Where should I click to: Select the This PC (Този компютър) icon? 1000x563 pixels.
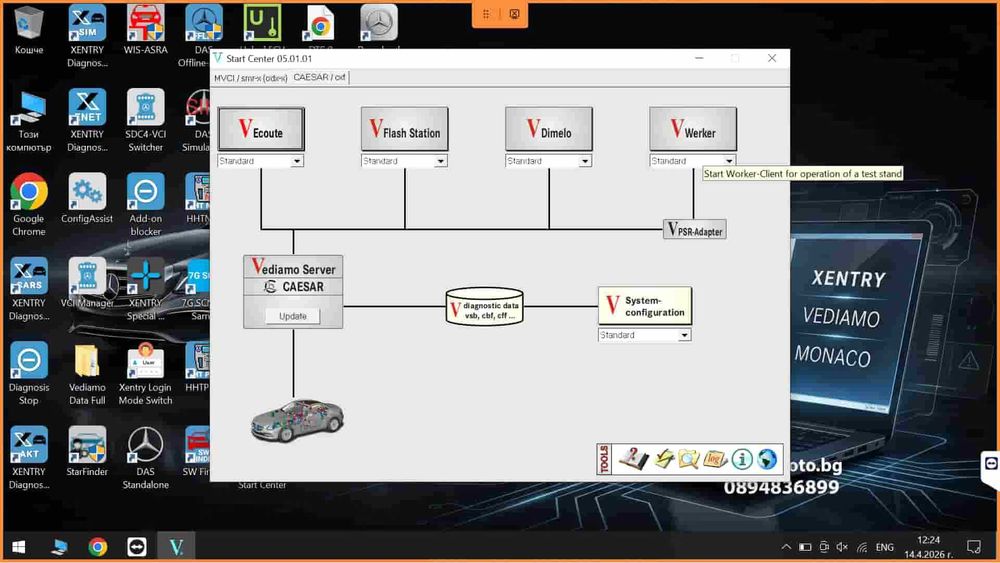click(x=29, y=121)
